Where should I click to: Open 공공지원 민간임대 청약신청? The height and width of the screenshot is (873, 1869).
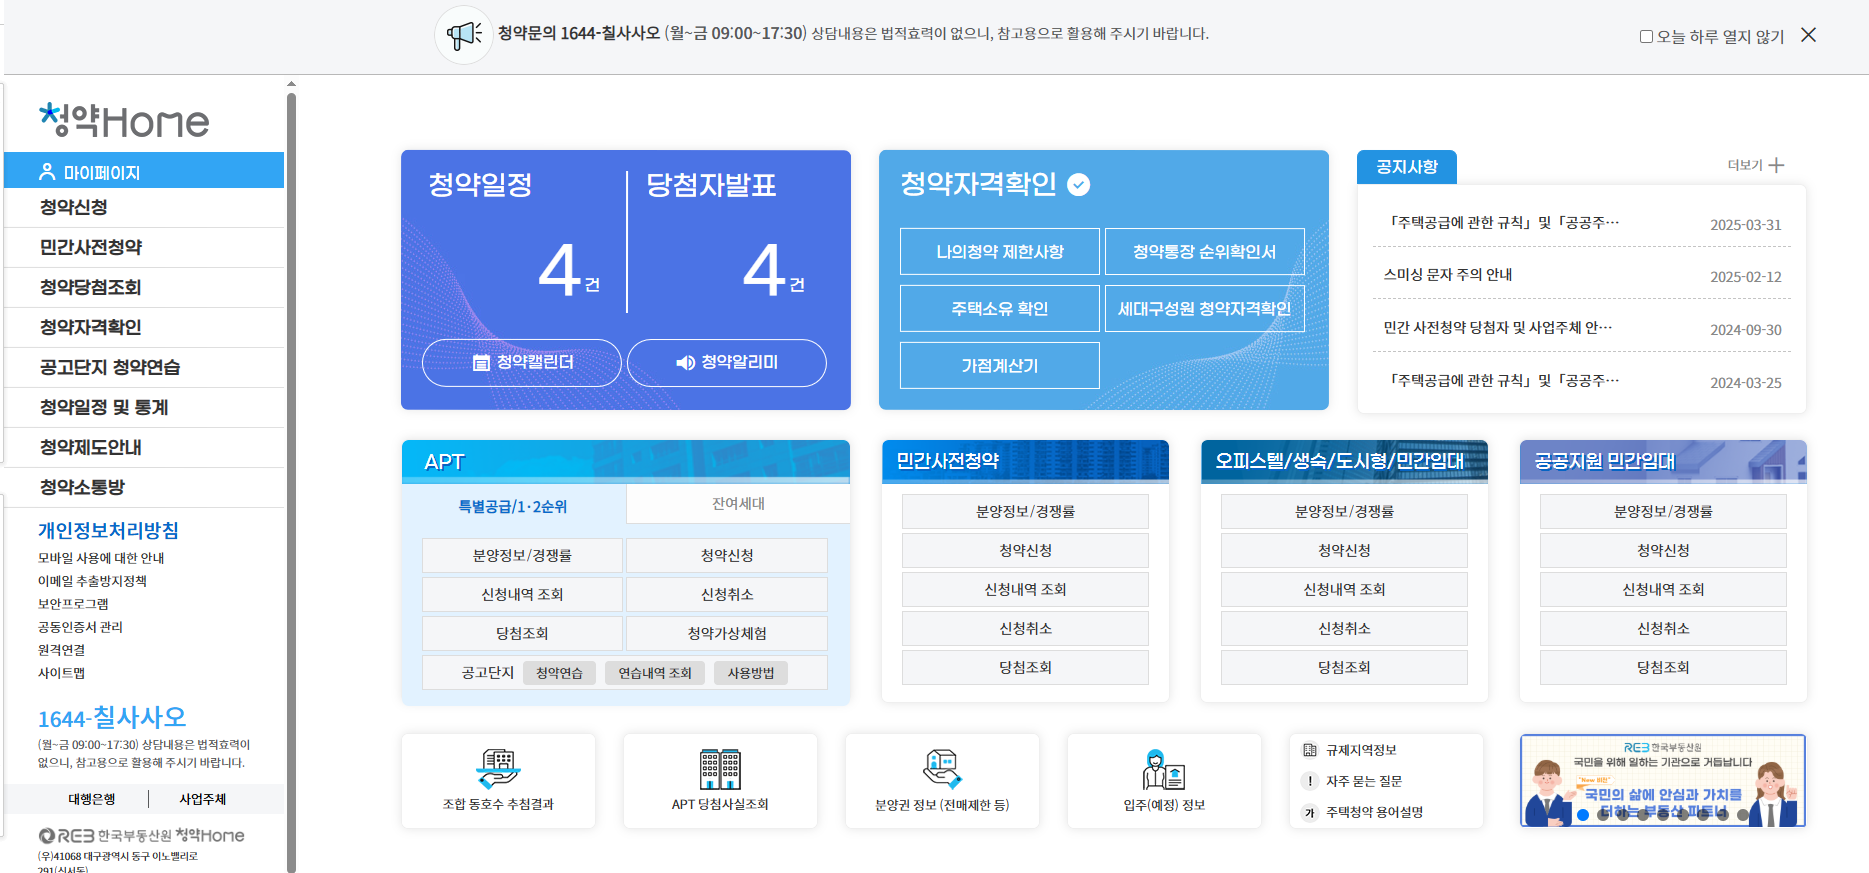(1663, 550)
